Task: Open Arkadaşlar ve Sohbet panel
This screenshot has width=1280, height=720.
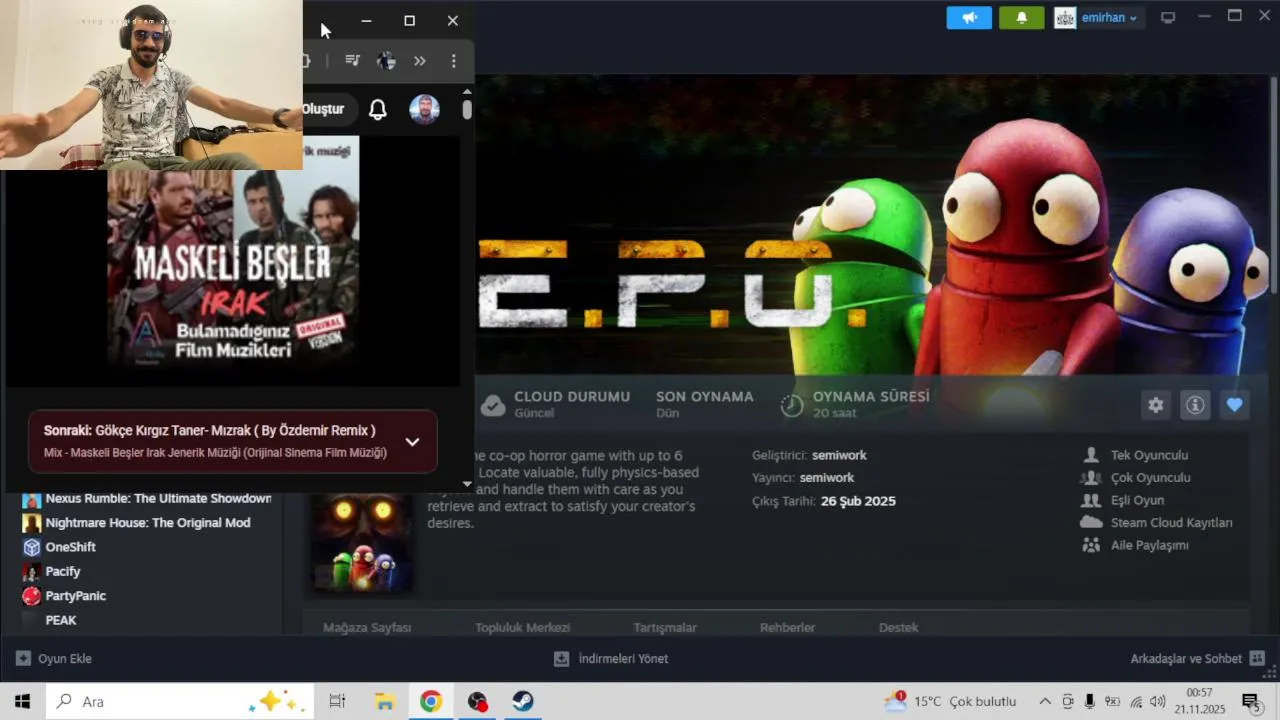Action: point(1198,659)
